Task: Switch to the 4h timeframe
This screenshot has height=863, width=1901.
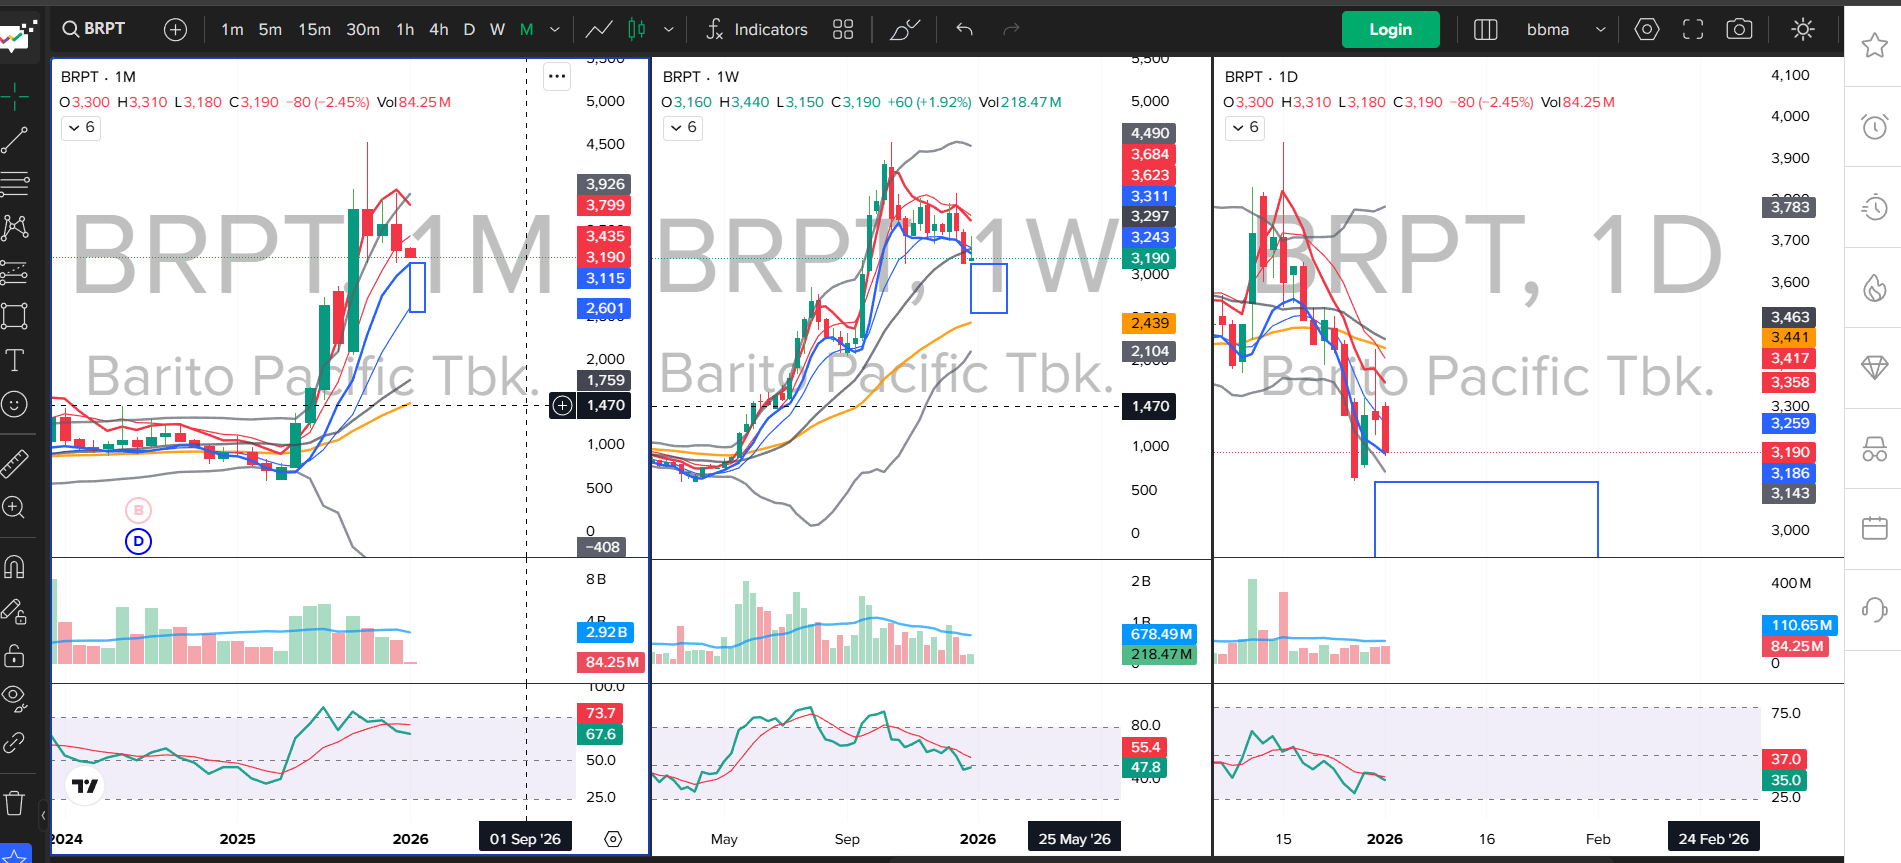Action: 439,29
